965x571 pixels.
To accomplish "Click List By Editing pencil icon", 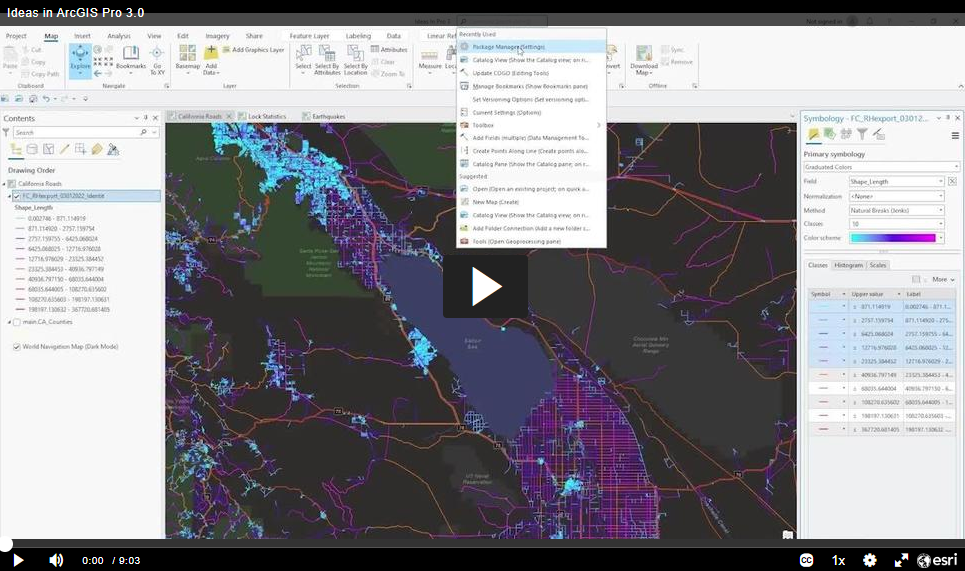I will pos(65,150).
